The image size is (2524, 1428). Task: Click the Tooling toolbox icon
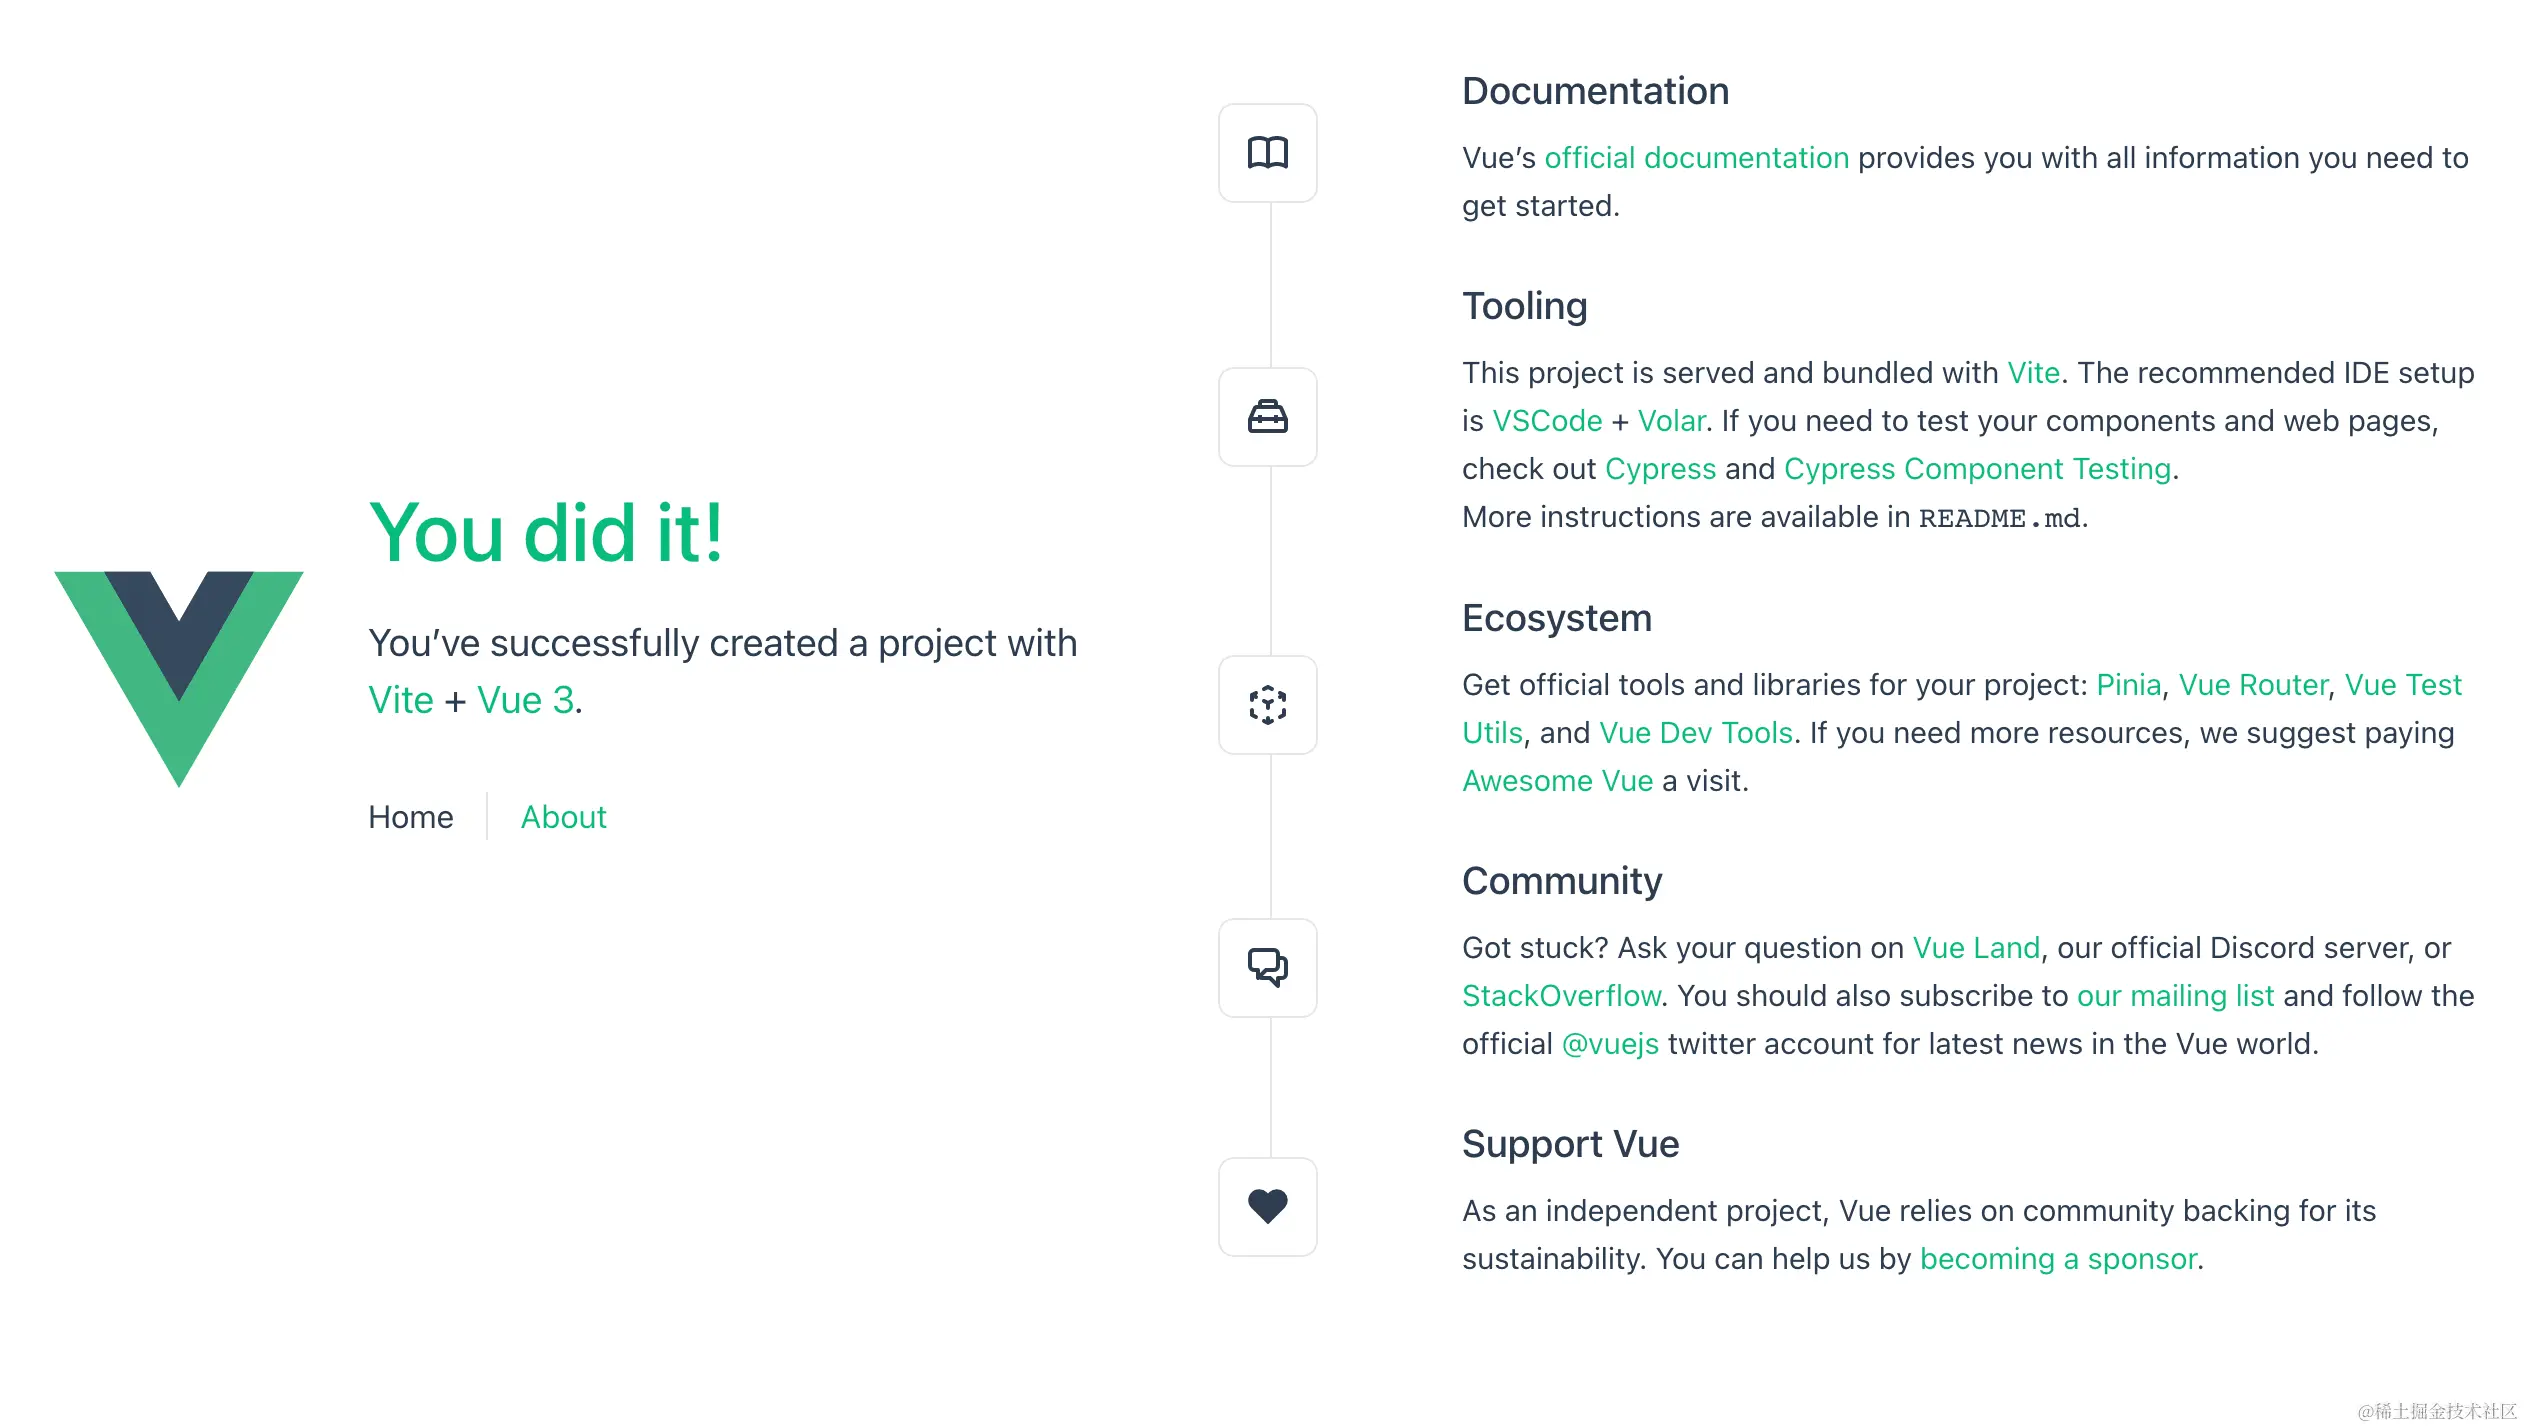pyautogui.click(x=1267, y=418)
